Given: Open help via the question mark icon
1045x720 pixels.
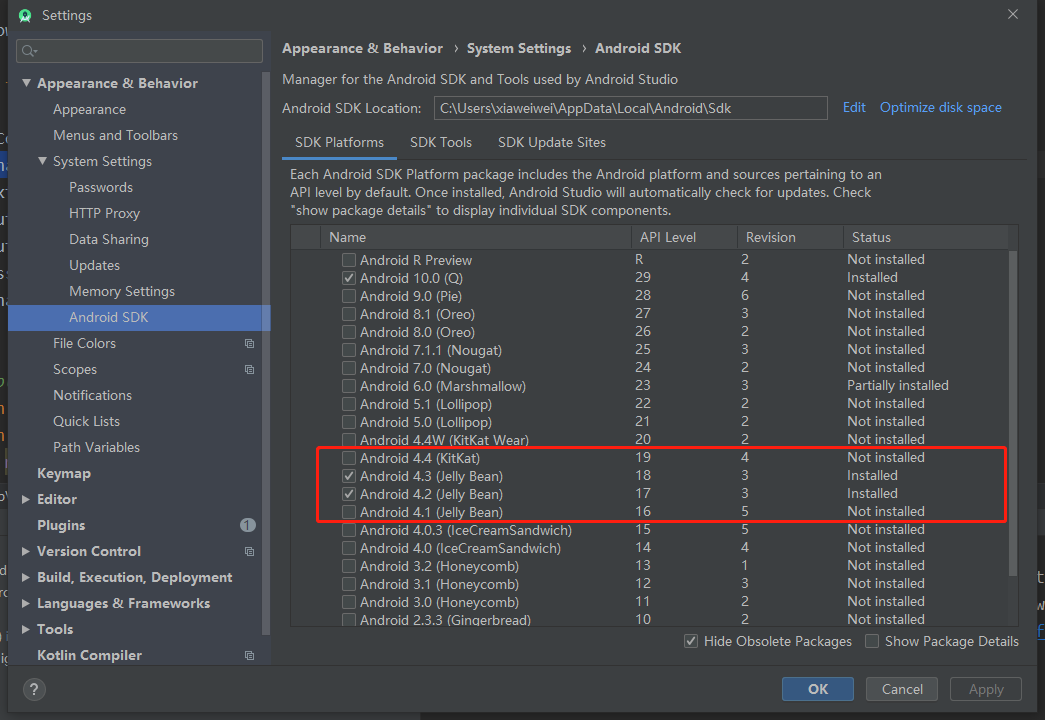Looking at the screenshot, I should click(33, 689).
